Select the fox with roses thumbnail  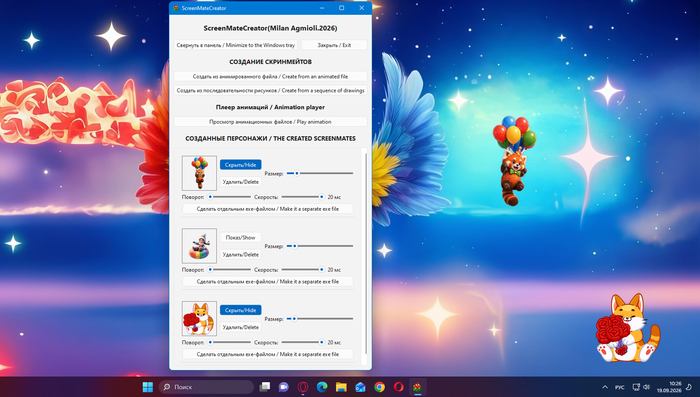(x=200, y=318)
